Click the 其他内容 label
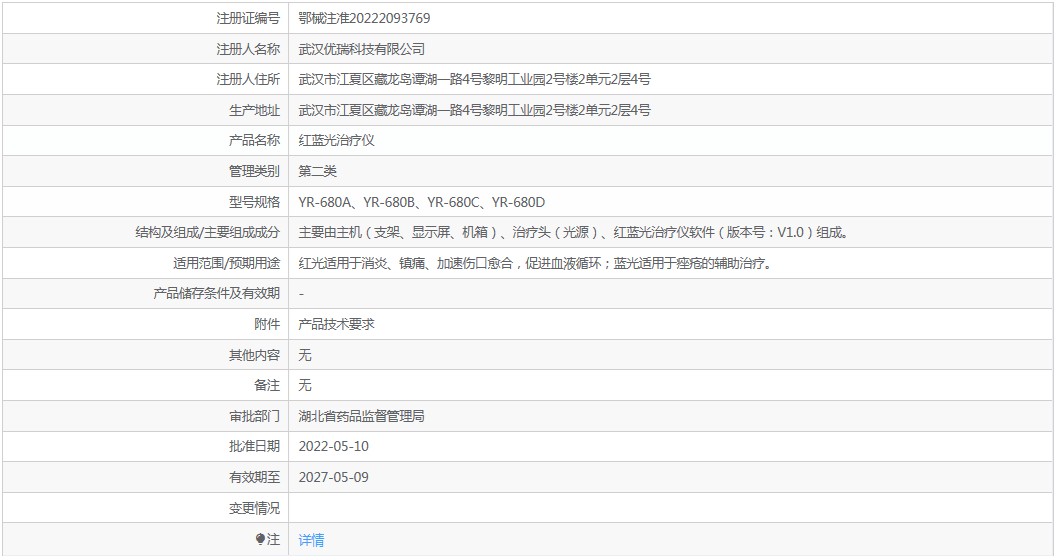Image resolution: width=1059 pixels, height=560 pixels. pos(254,355)
